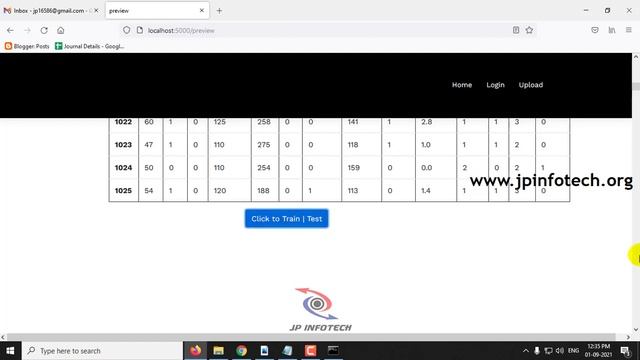Open the Firefox hamburger menu

(629, 30)
